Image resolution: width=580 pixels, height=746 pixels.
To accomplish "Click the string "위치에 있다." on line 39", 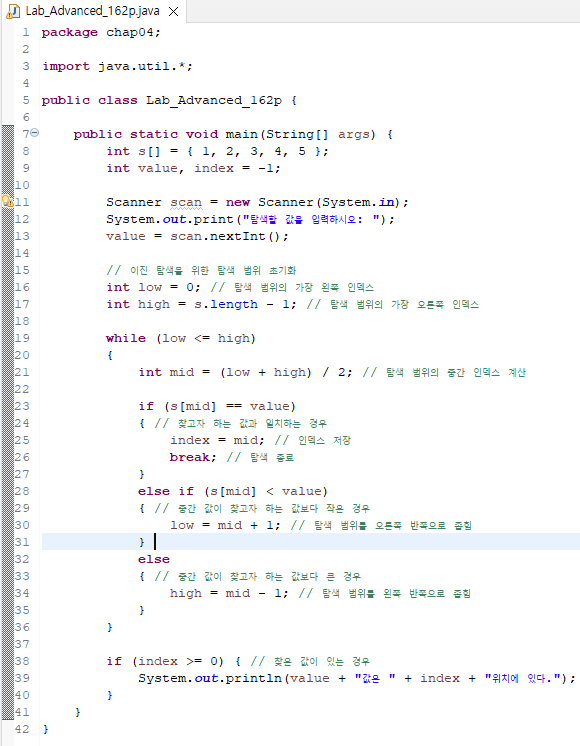I will click(522, 678).
